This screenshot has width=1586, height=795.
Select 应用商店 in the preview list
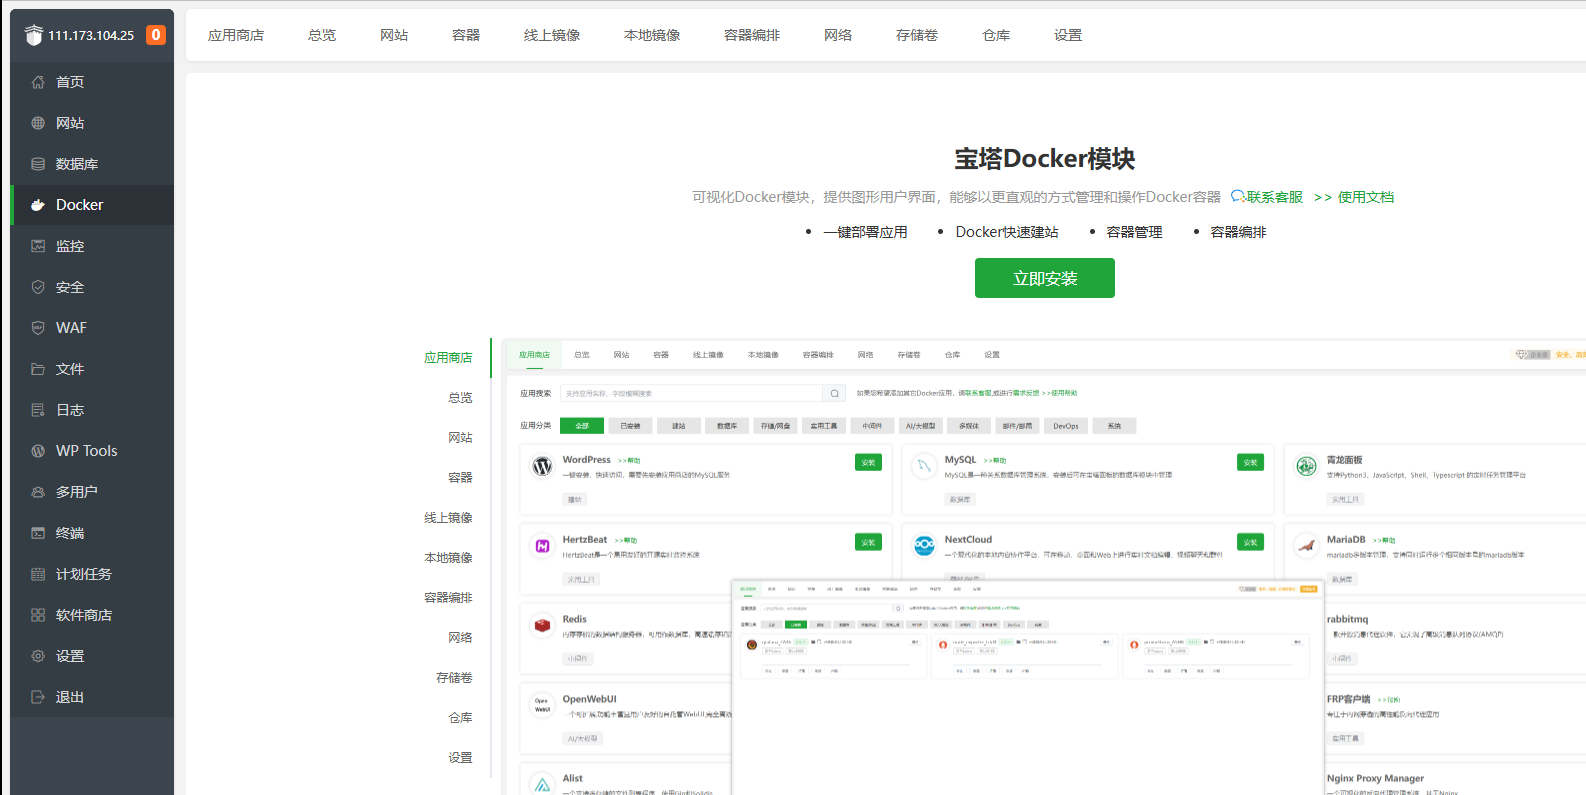448,358
